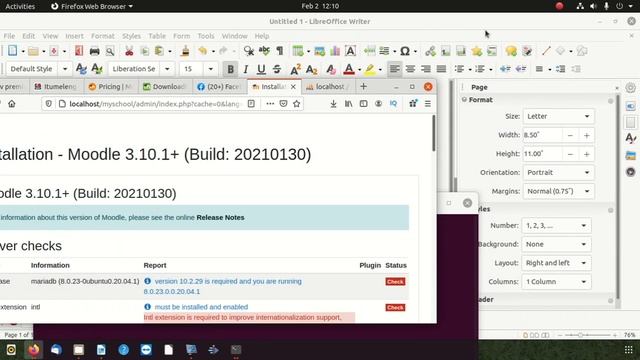
Task: Open paragraph style dropdown Default Style
Action: (65, 69)
